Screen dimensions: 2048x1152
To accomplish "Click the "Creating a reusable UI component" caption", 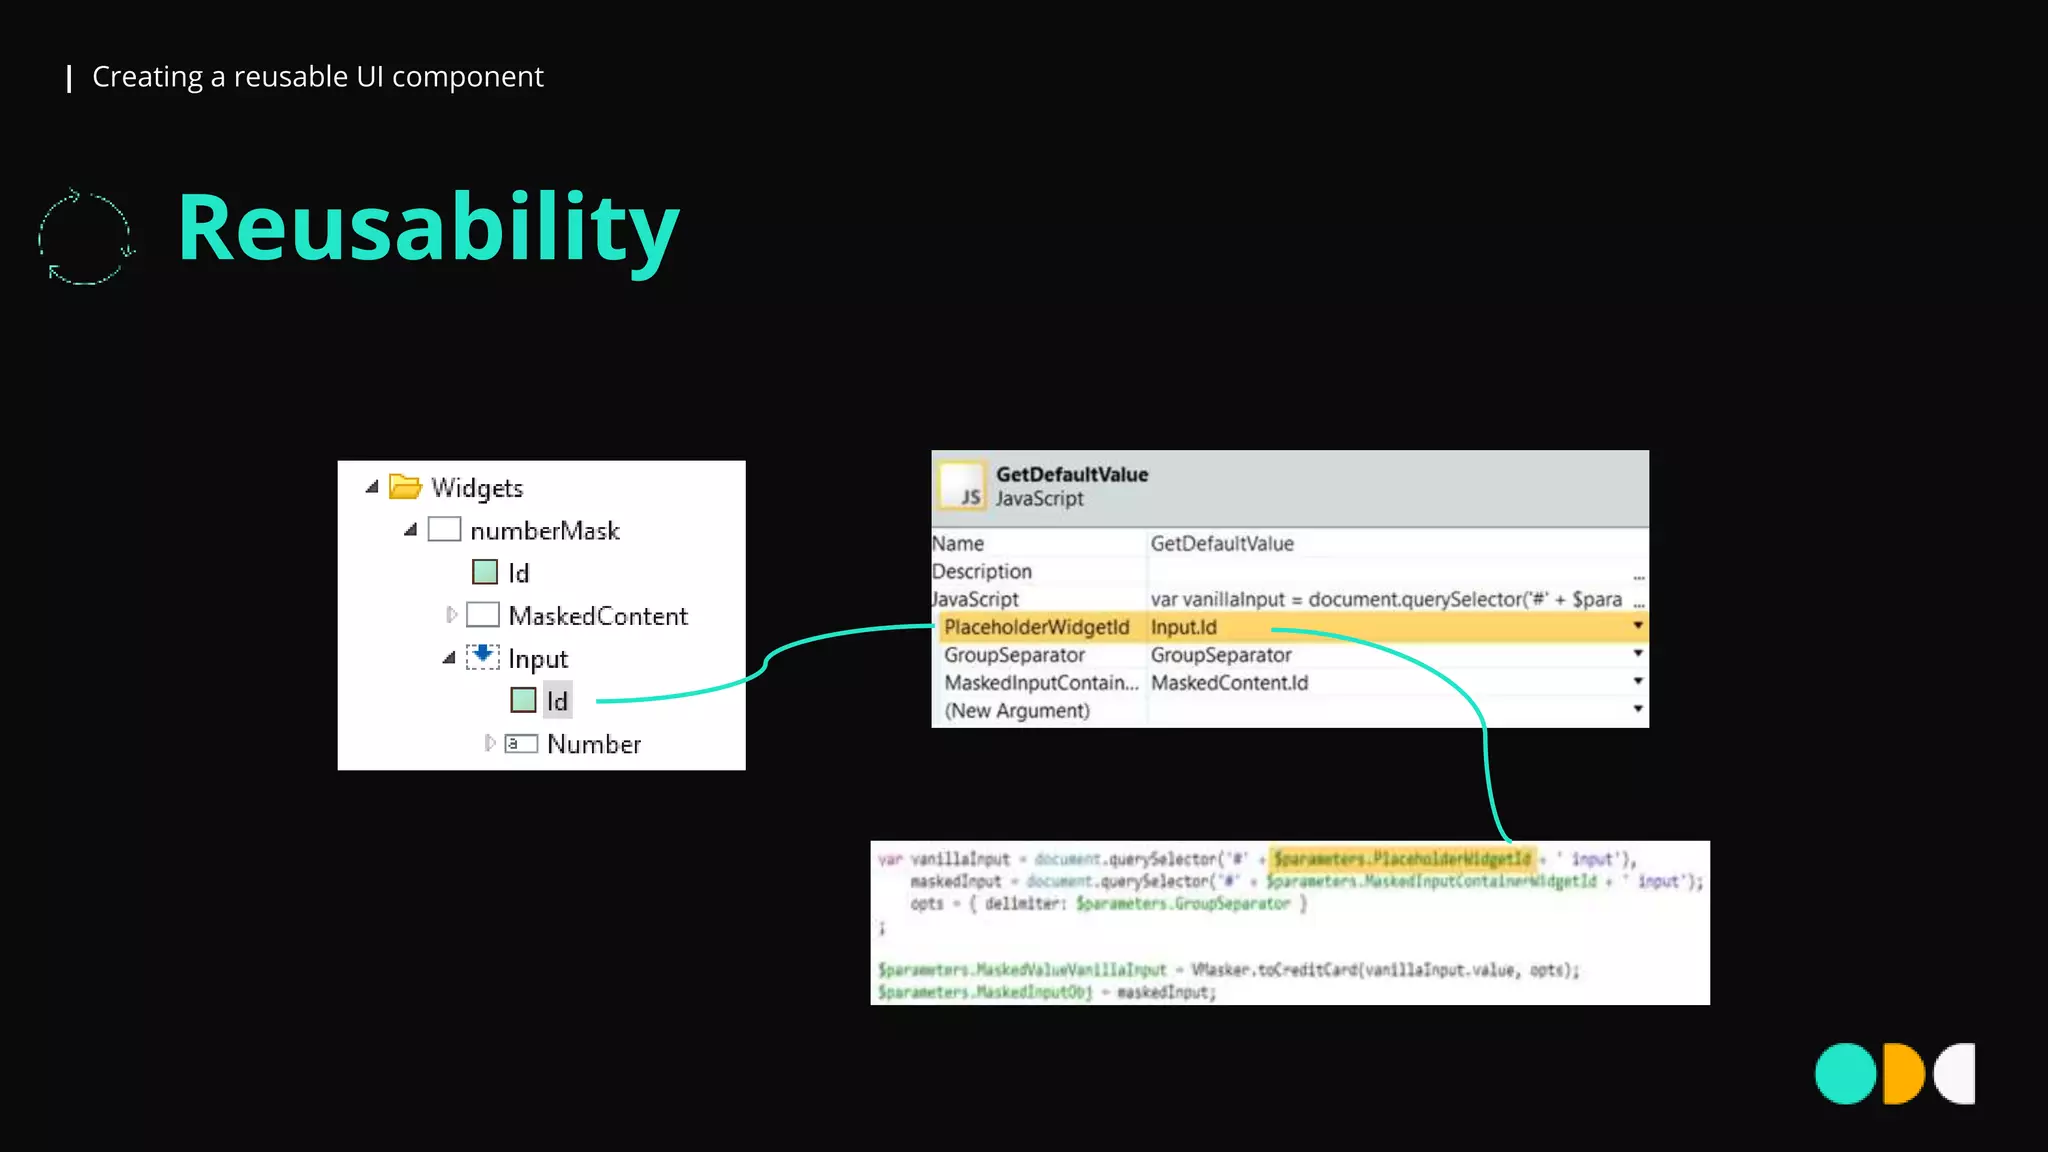I will click(x=318, y=77).
